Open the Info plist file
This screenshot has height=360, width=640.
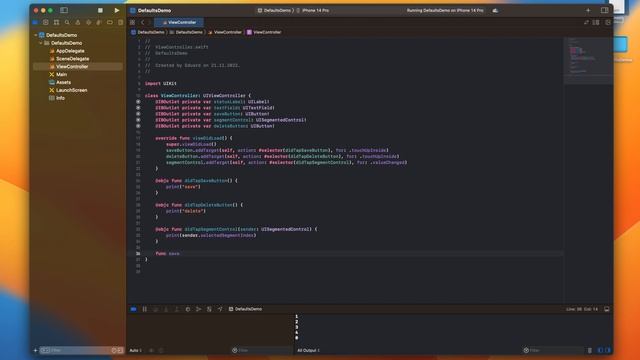[60, 98]
